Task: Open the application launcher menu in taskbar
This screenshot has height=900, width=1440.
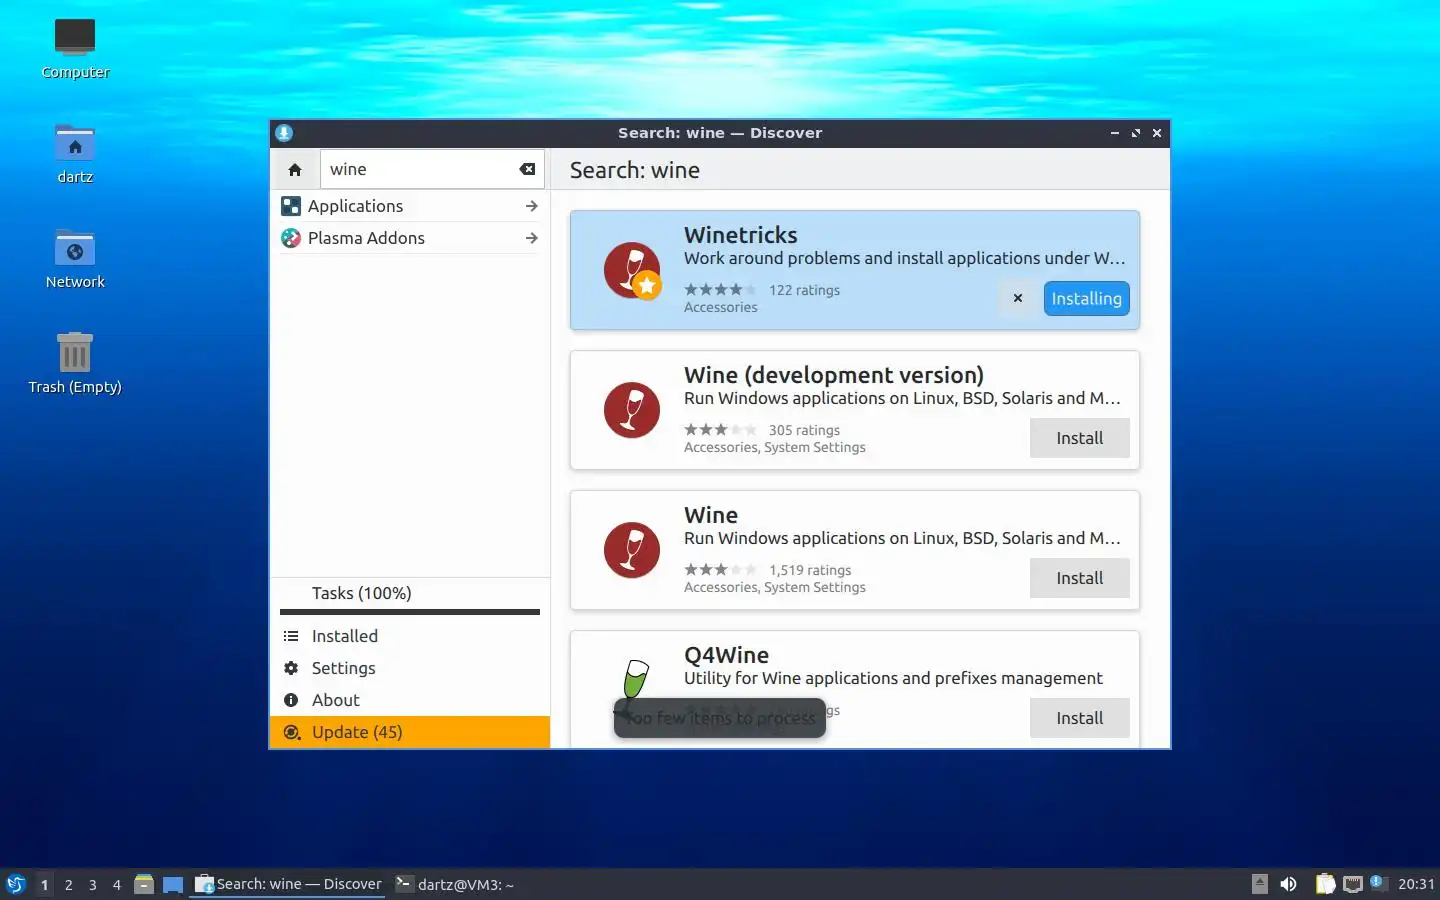Action: [x=16, y=884]
